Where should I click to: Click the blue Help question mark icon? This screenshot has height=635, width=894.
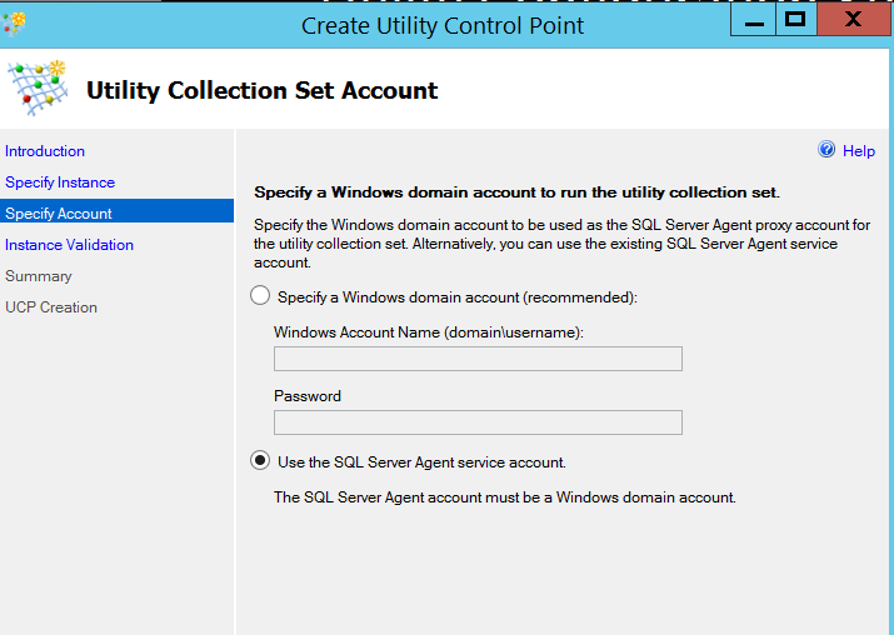click(826, 150)
